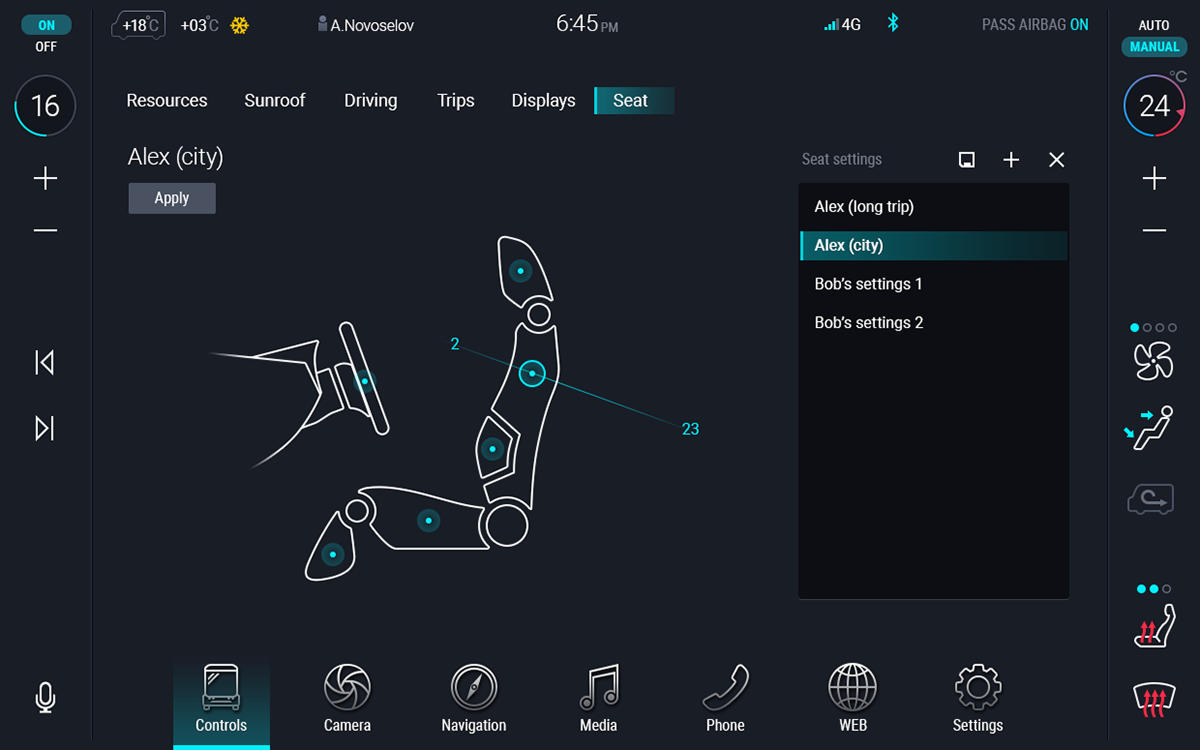
Task: Select the backrest adjustment point
Action: pos(532,373)
